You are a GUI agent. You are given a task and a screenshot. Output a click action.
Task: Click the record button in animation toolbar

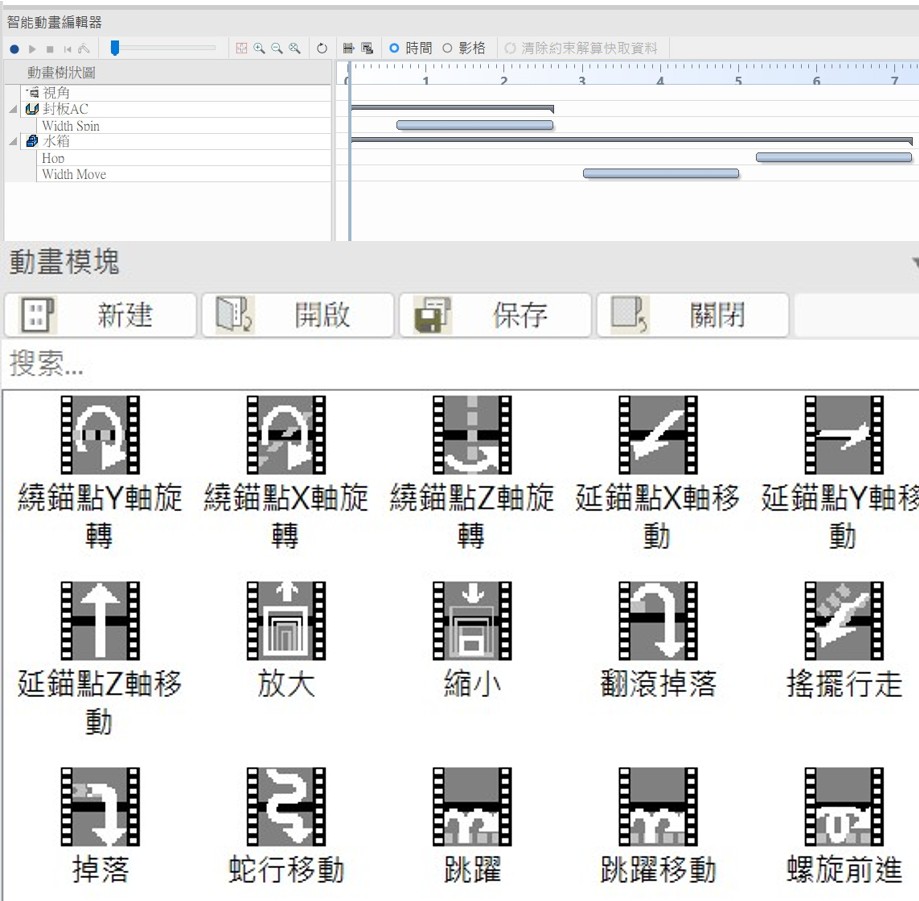[x=14, y=48]
